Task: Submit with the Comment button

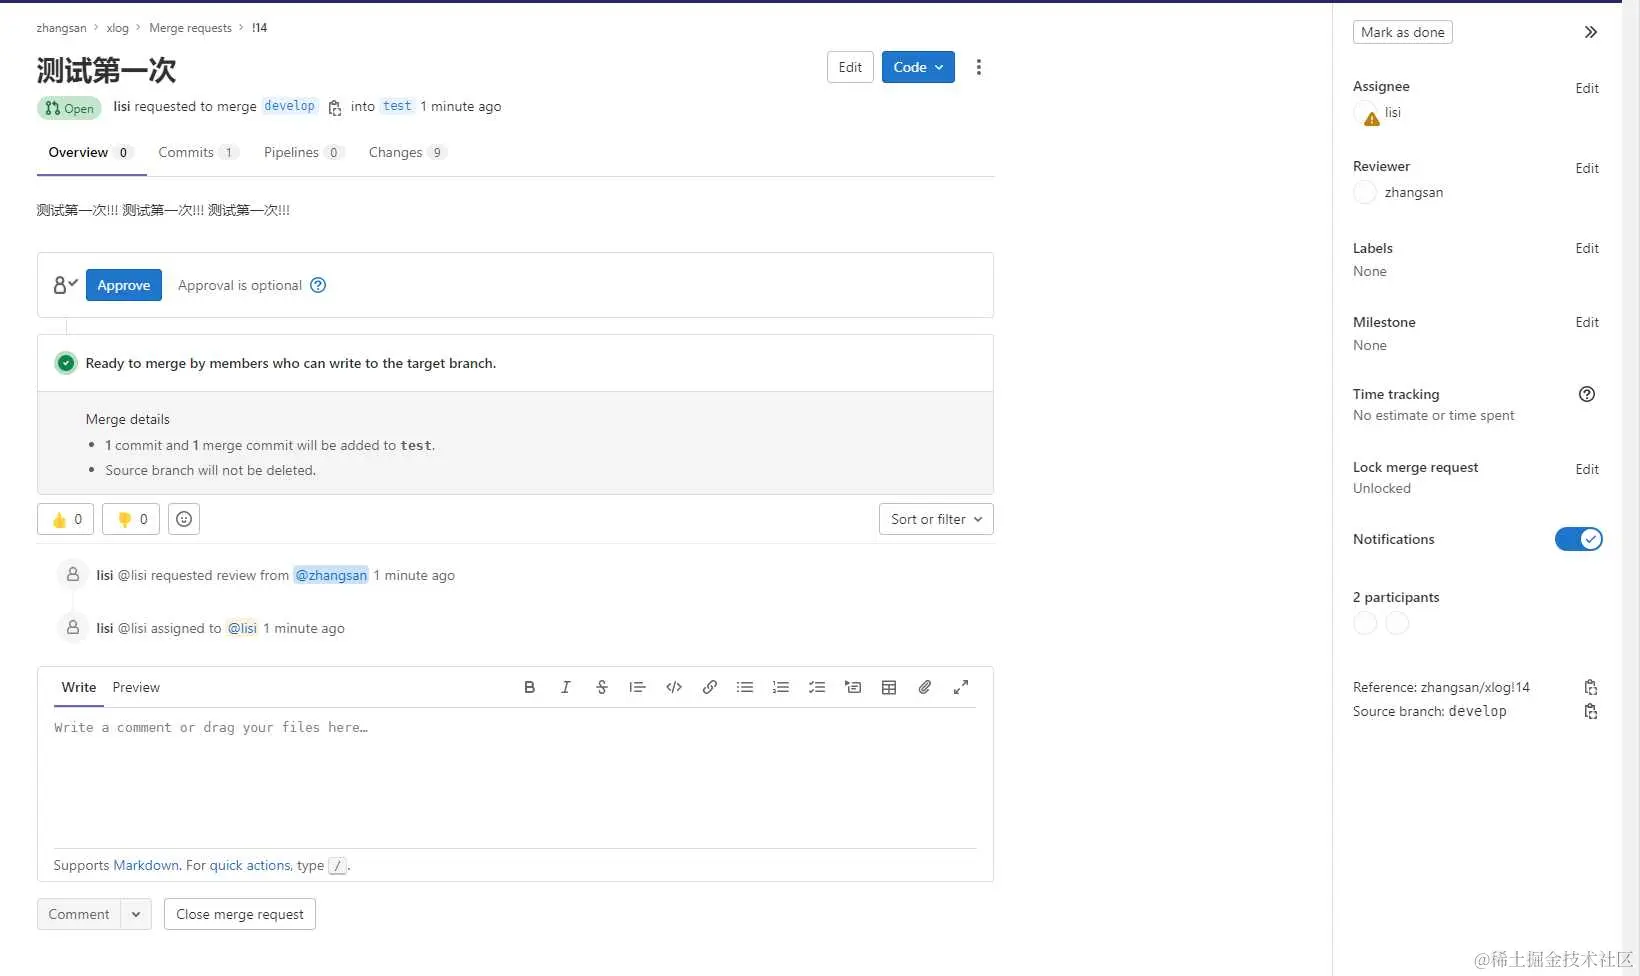Action: 79,914
